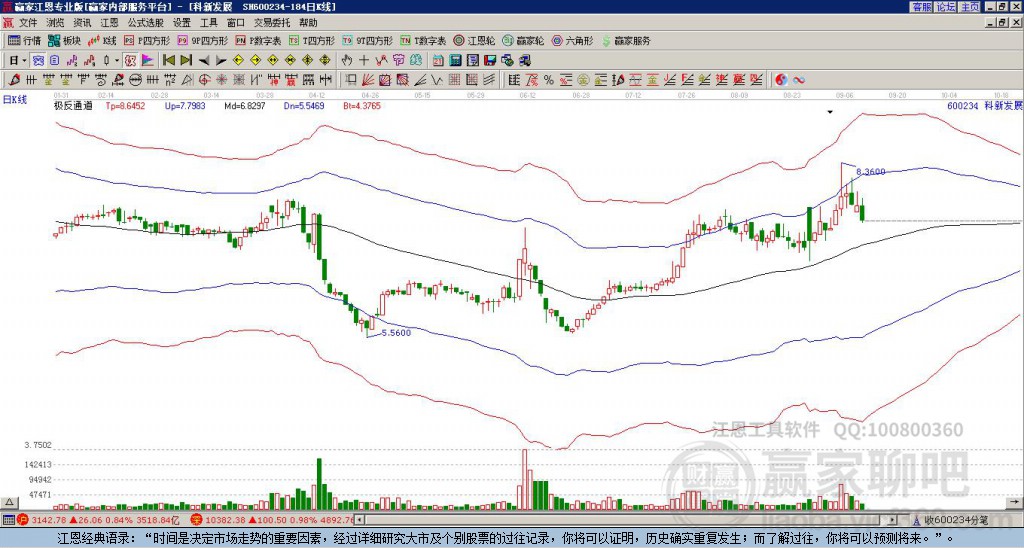Open the 浏览 menu
The width and height of the screenshot is (1024, 548).
[56, 23]
